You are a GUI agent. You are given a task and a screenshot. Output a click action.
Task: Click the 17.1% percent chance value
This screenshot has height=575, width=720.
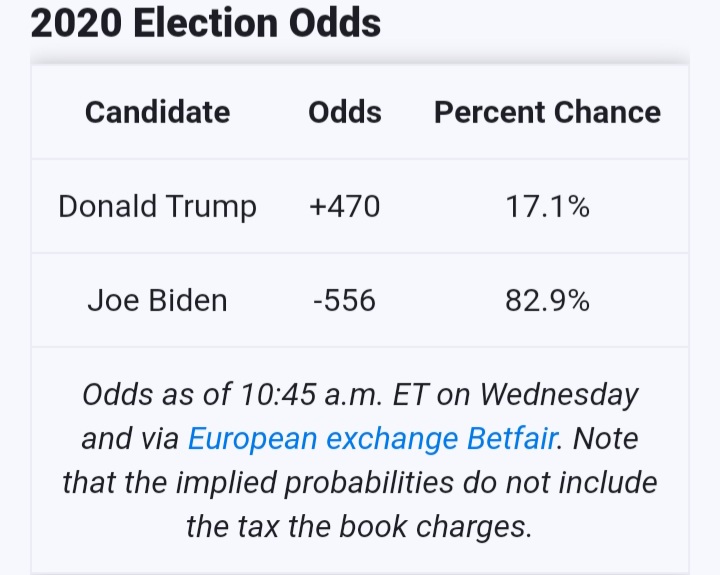click(547, 206)
